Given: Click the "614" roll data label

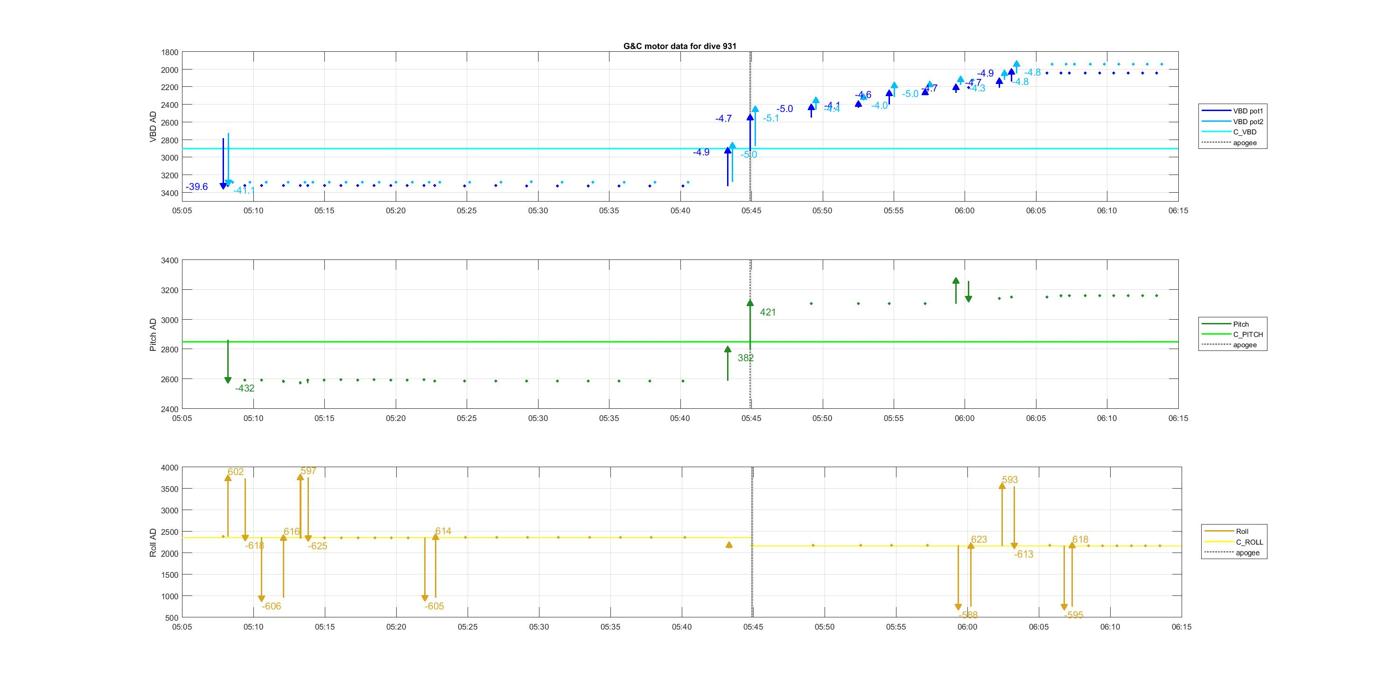Looking at the screenshot, I should pyautogui.click(x=443, y=531).
